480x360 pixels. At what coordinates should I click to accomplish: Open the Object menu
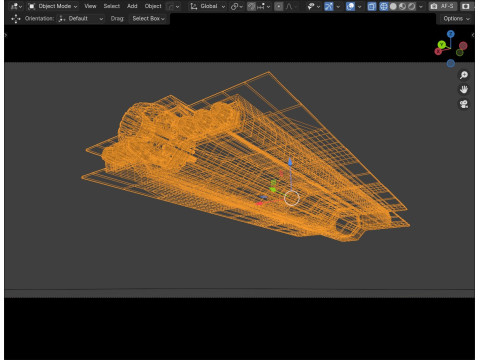click(153, 6)
